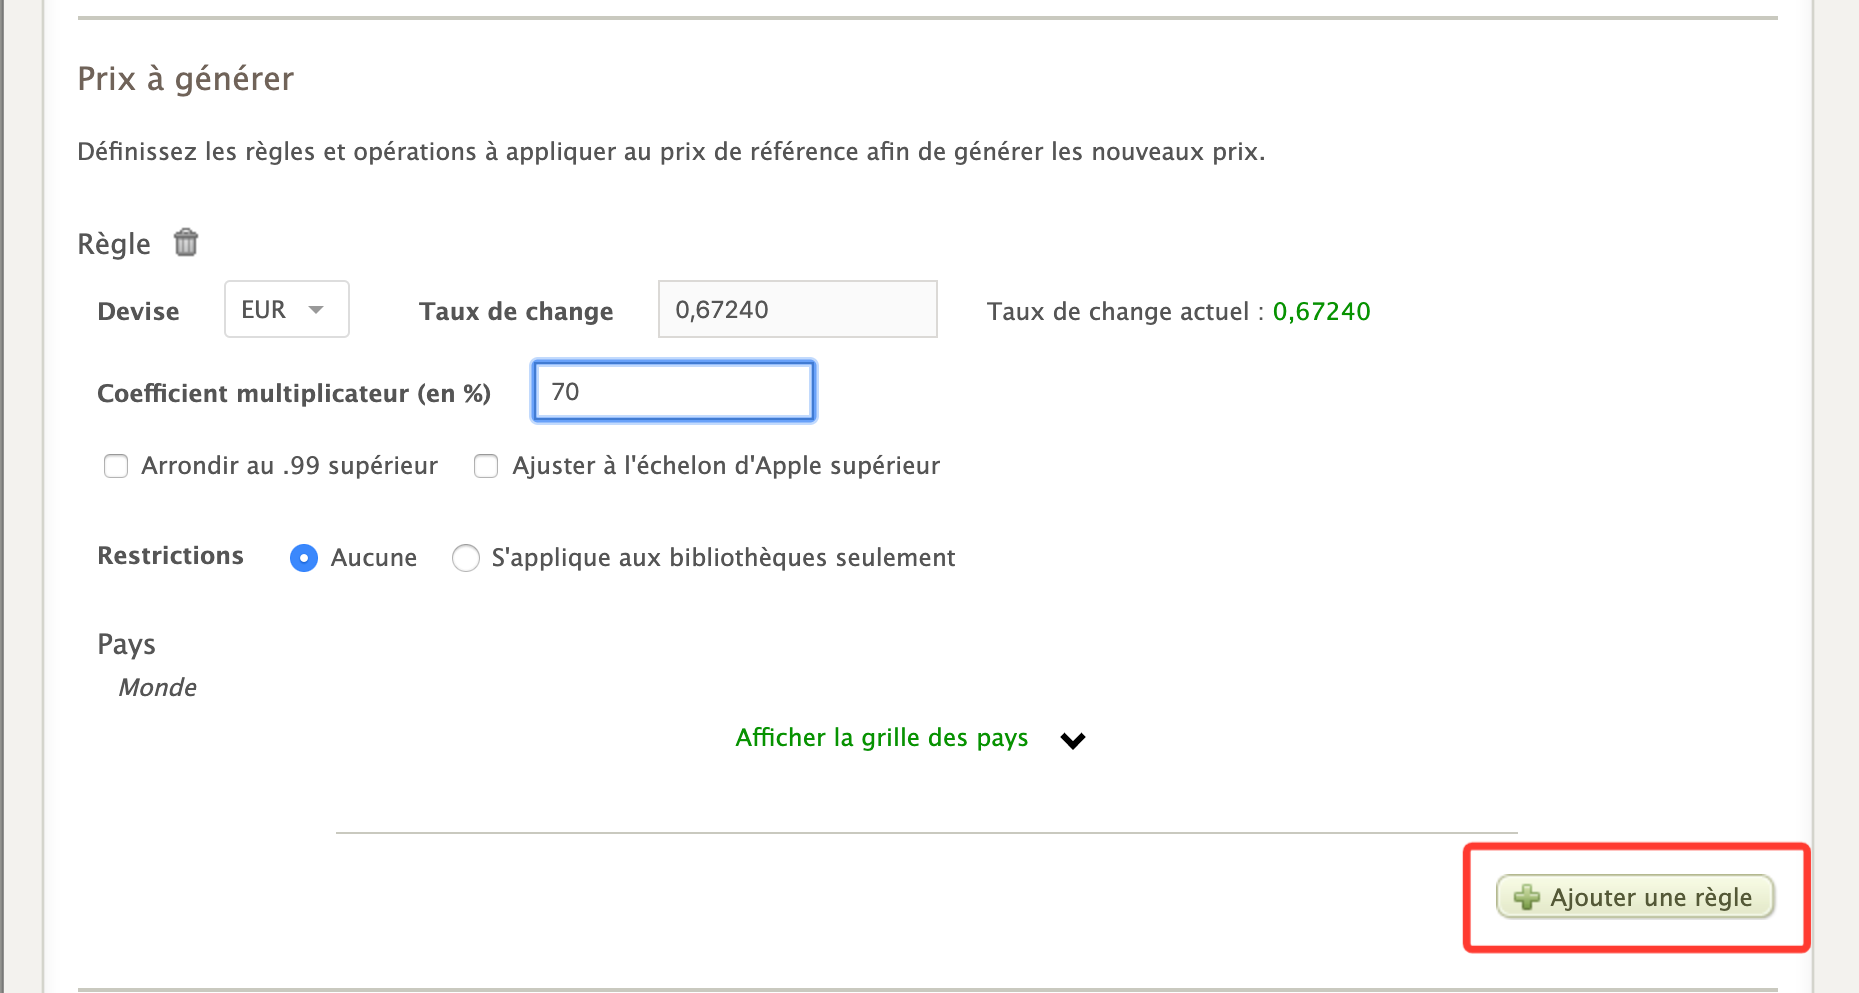The width and height of the screenshot is (1859, 993).
Task: Open the Afficher la grille des pays link
Action: click(881, 738)
